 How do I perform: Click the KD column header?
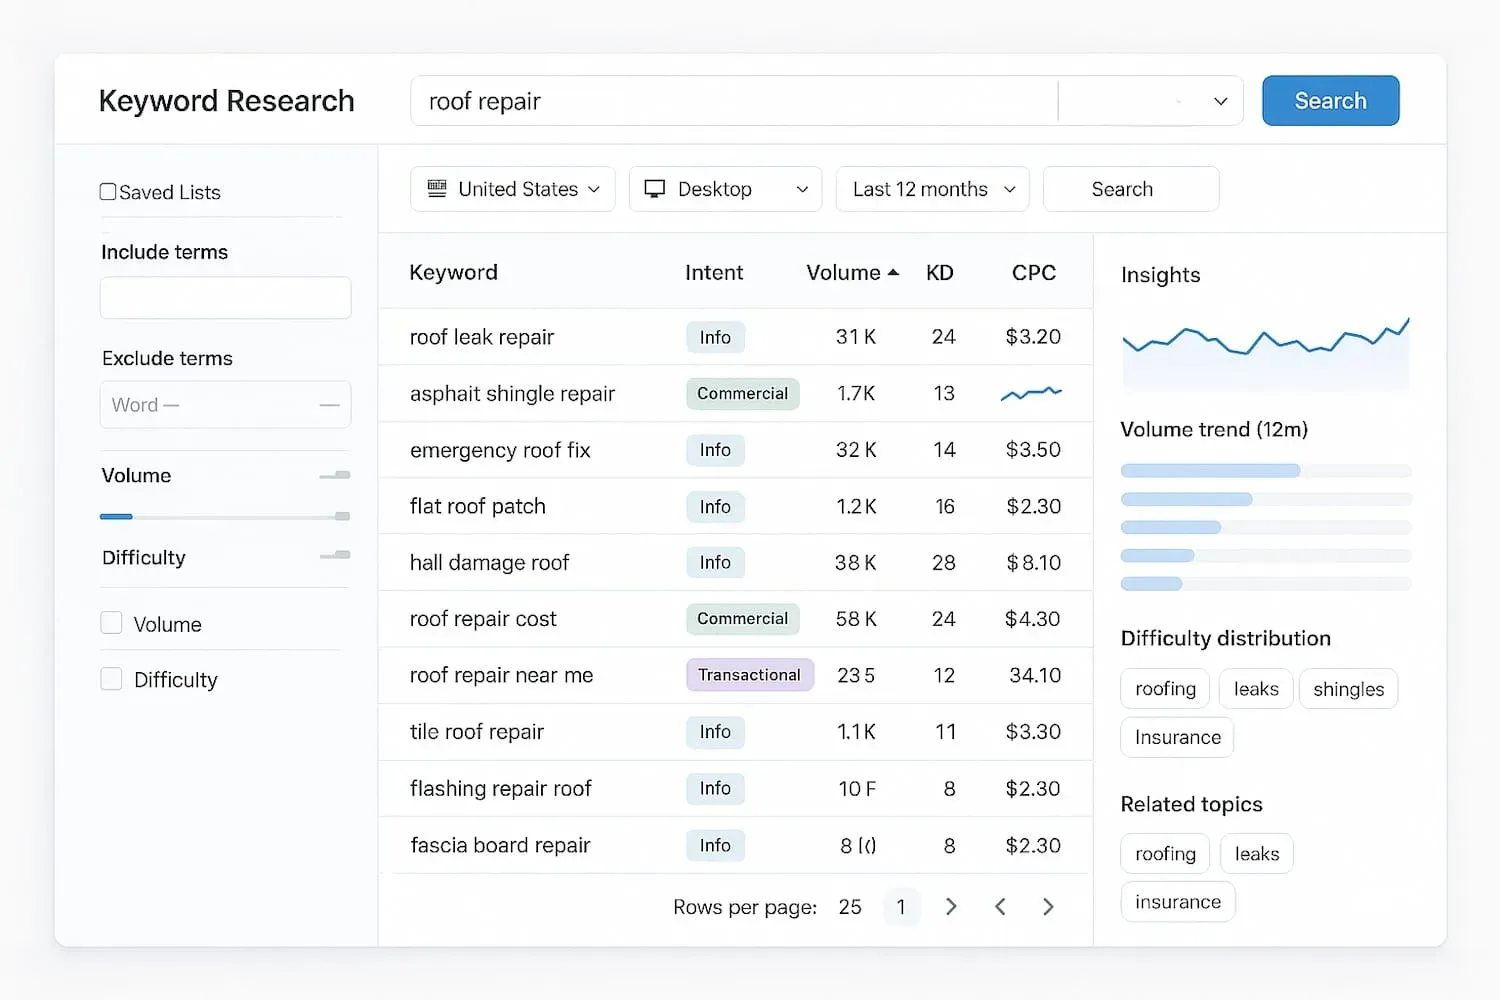pos(940,271)
